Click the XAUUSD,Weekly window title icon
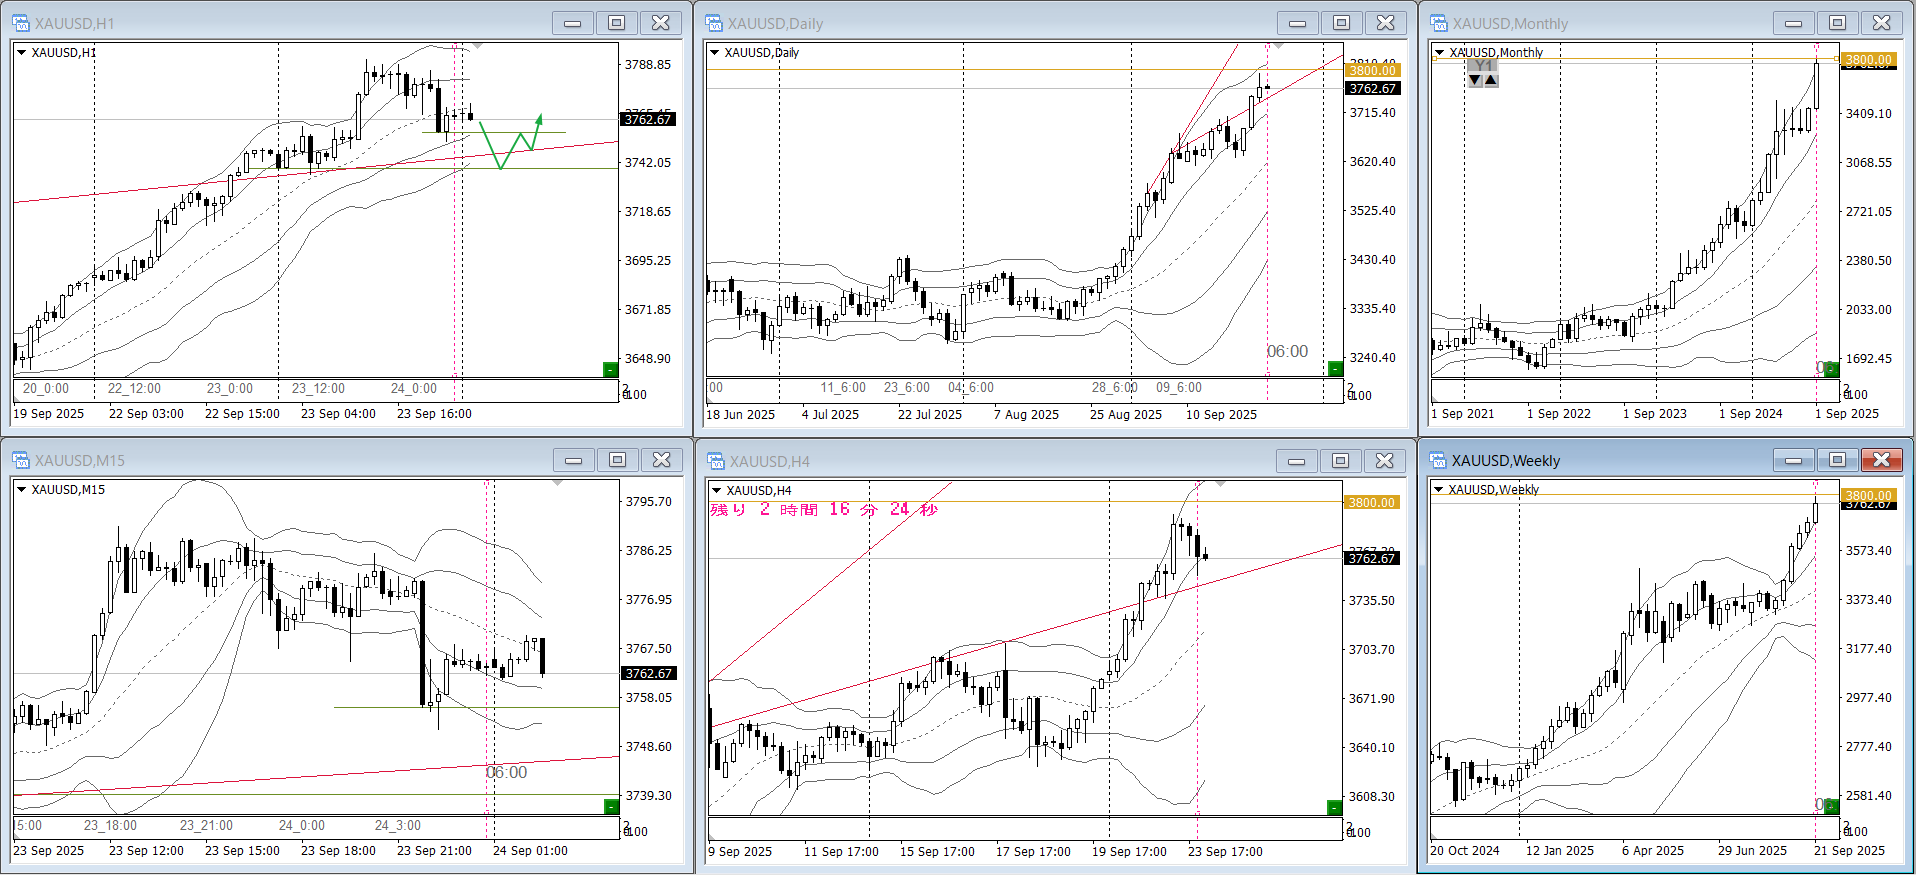The width and height of the screenshot is (1916, 875). (1438, 460)
